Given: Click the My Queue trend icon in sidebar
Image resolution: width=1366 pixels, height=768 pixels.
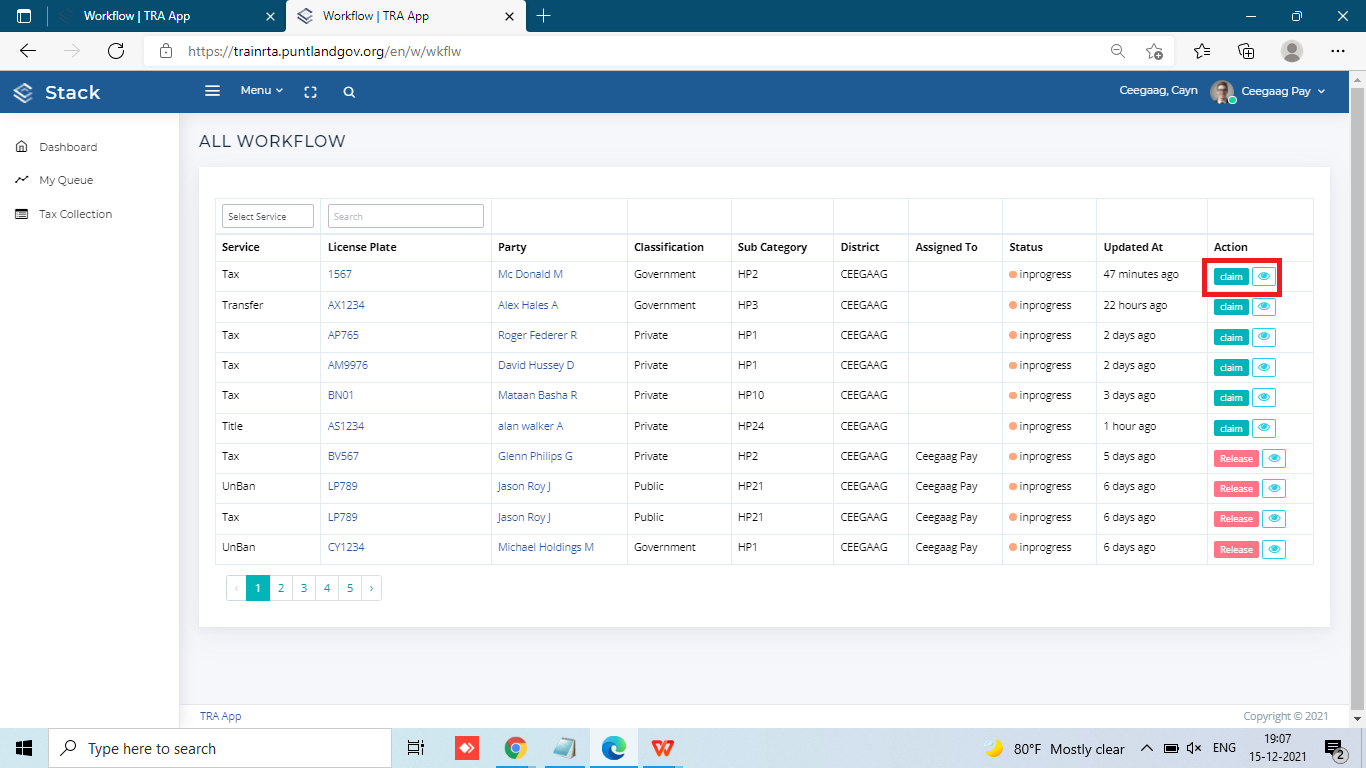Looking at the screenshot, I should pos(22,180).
